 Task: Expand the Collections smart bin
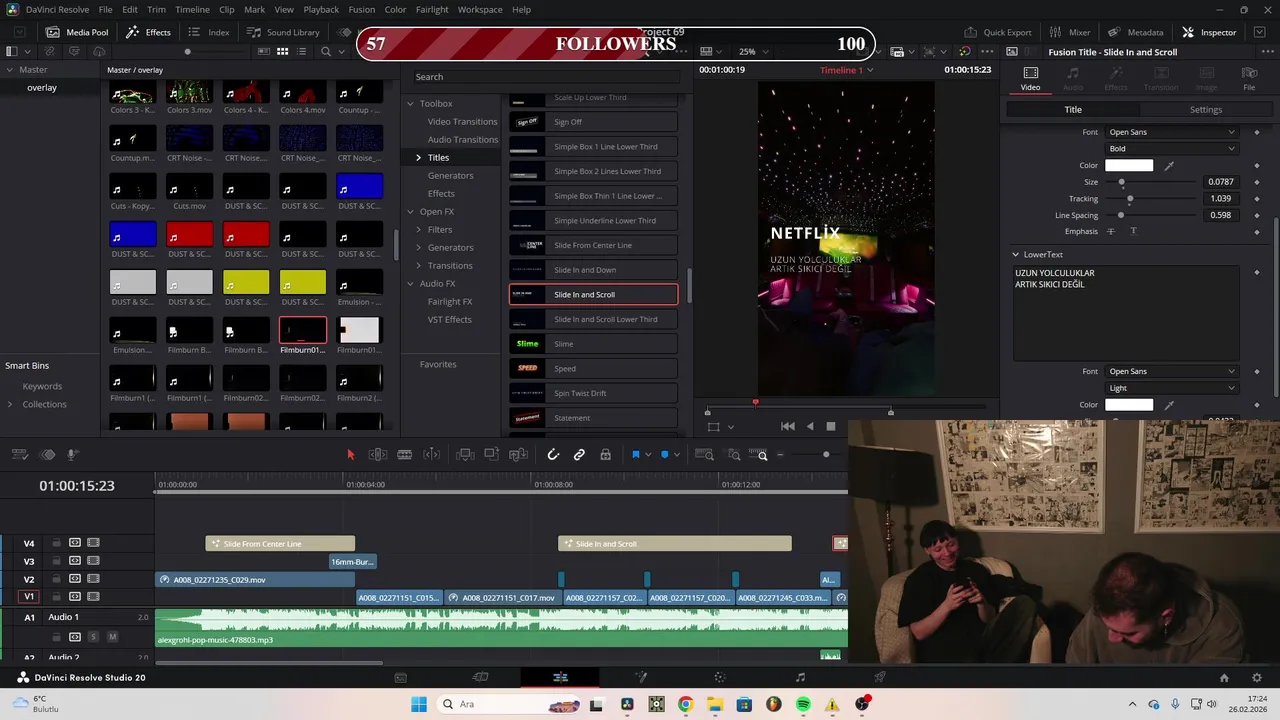10,404
